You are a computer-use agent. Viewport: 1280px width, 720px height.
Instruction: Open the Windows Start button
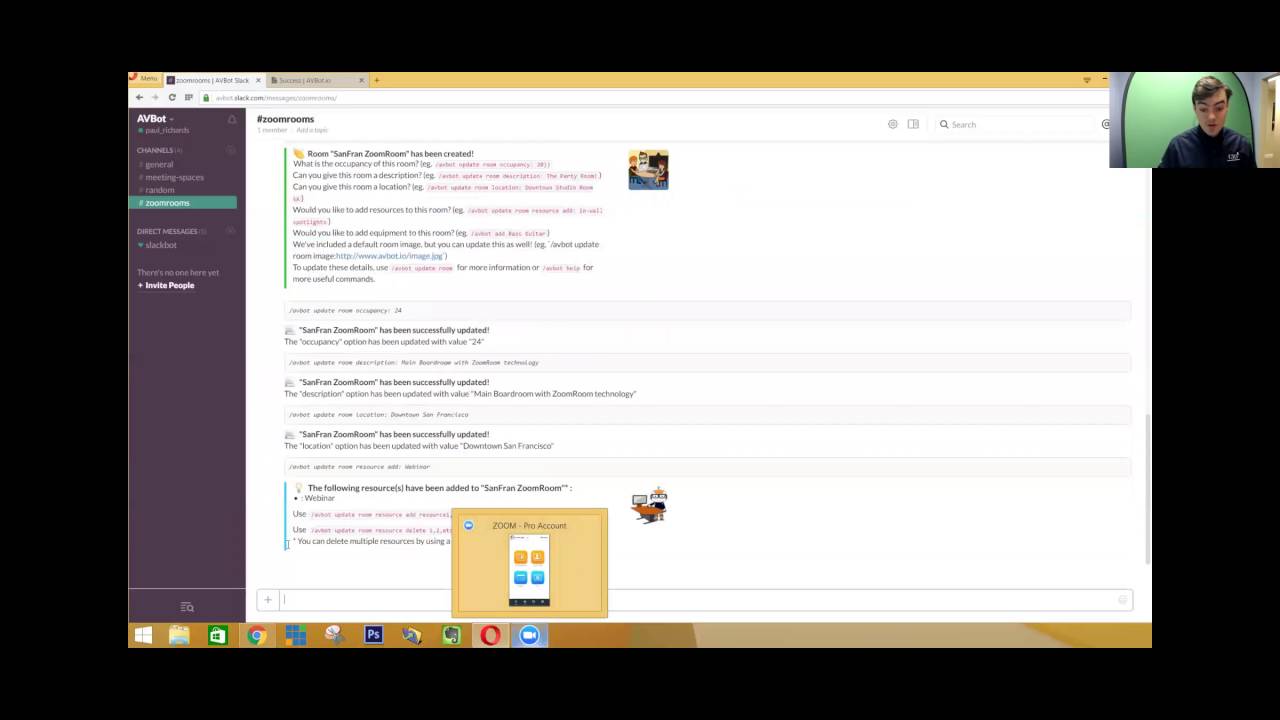[x=143, y=635]
